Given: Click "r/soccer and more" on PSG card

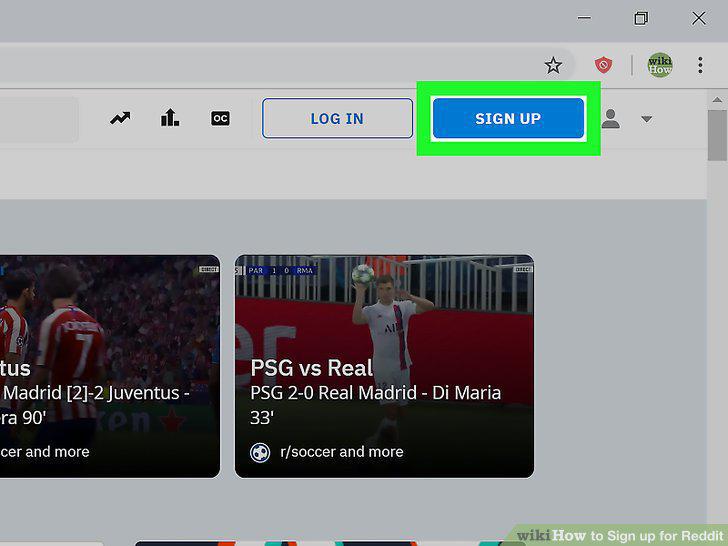Looking at the screenshot, I should click(x=342, y=452).
